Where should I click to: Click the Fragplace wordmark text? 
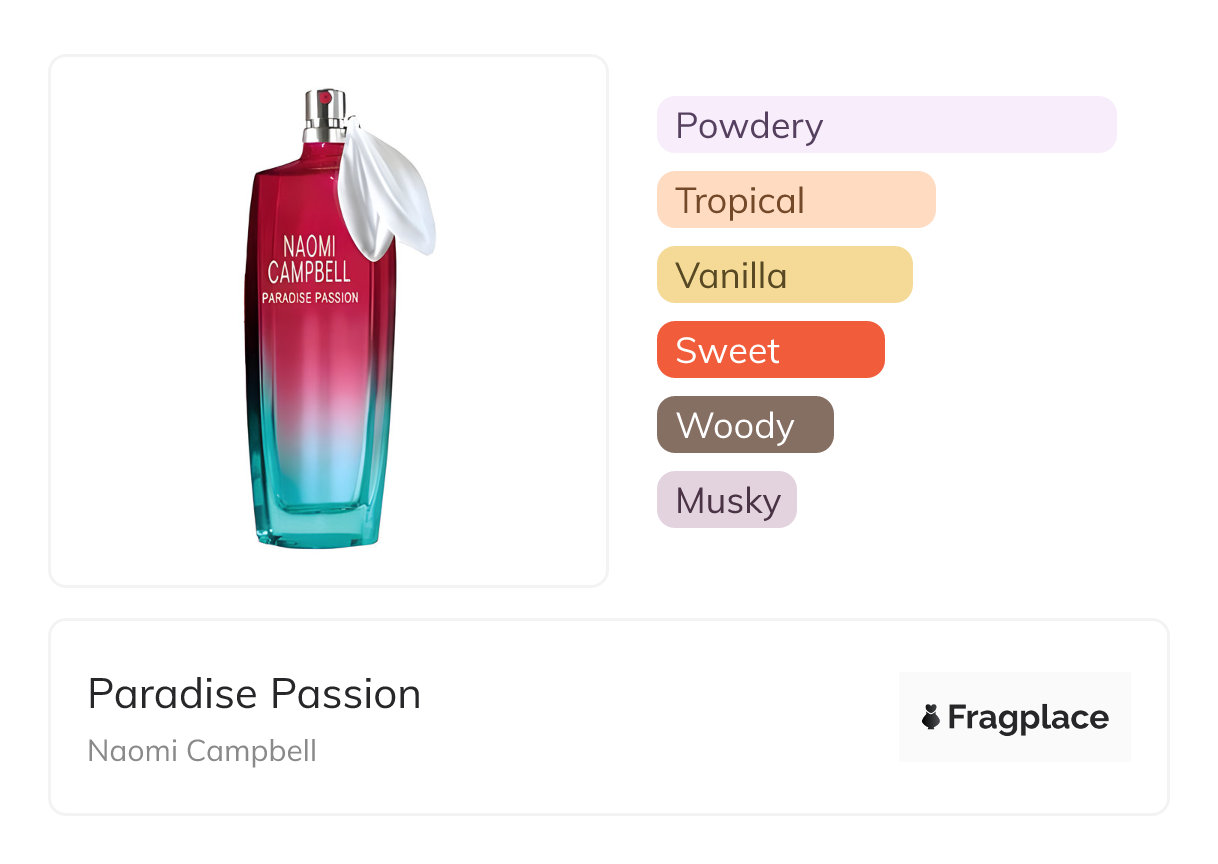[x=1028, y=717]
